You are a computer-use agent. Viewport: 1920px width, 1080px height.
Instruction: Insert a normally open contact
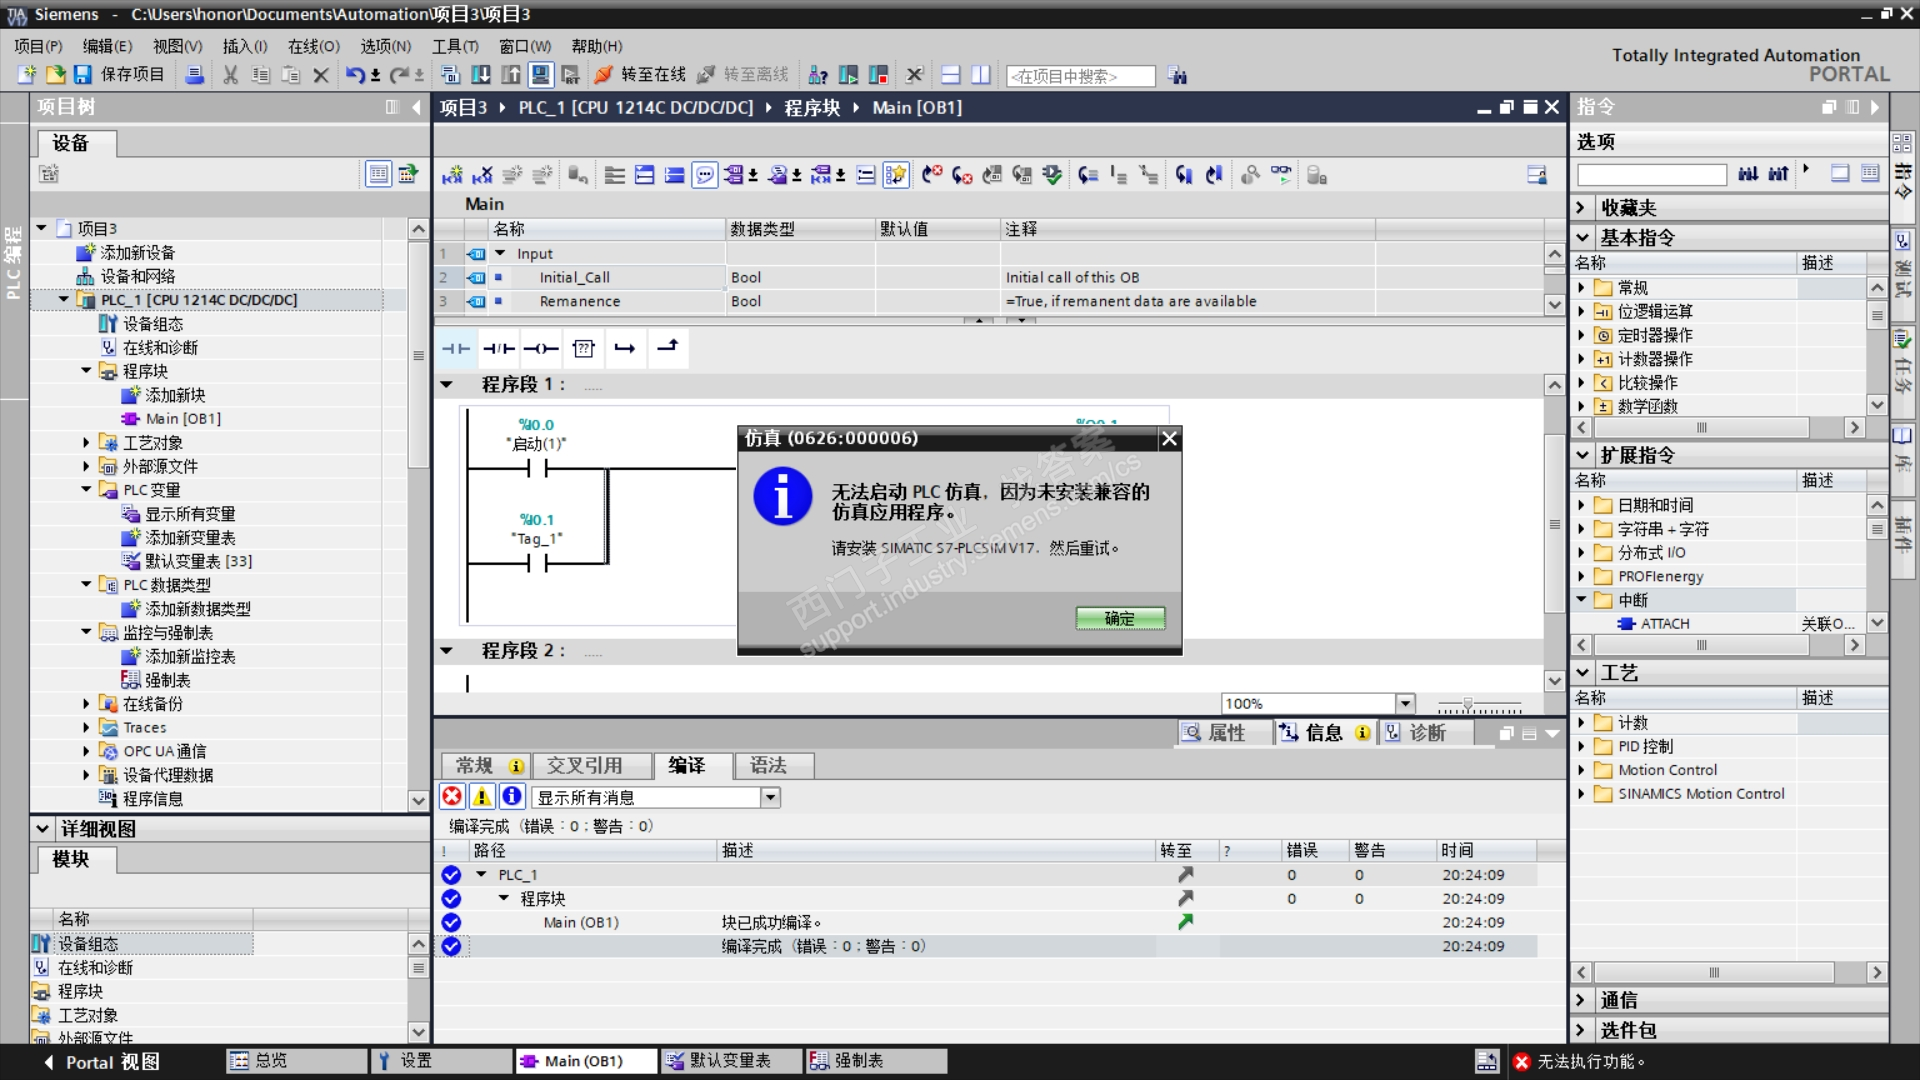[x=456, y=348]
